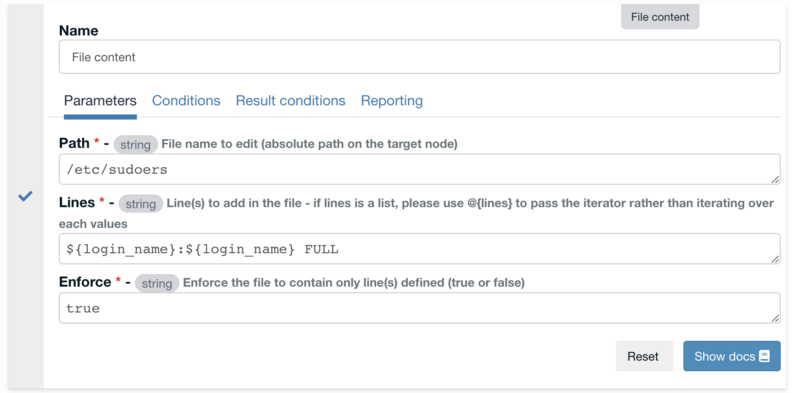Click the Lines field with login_name value

[419, 249]
